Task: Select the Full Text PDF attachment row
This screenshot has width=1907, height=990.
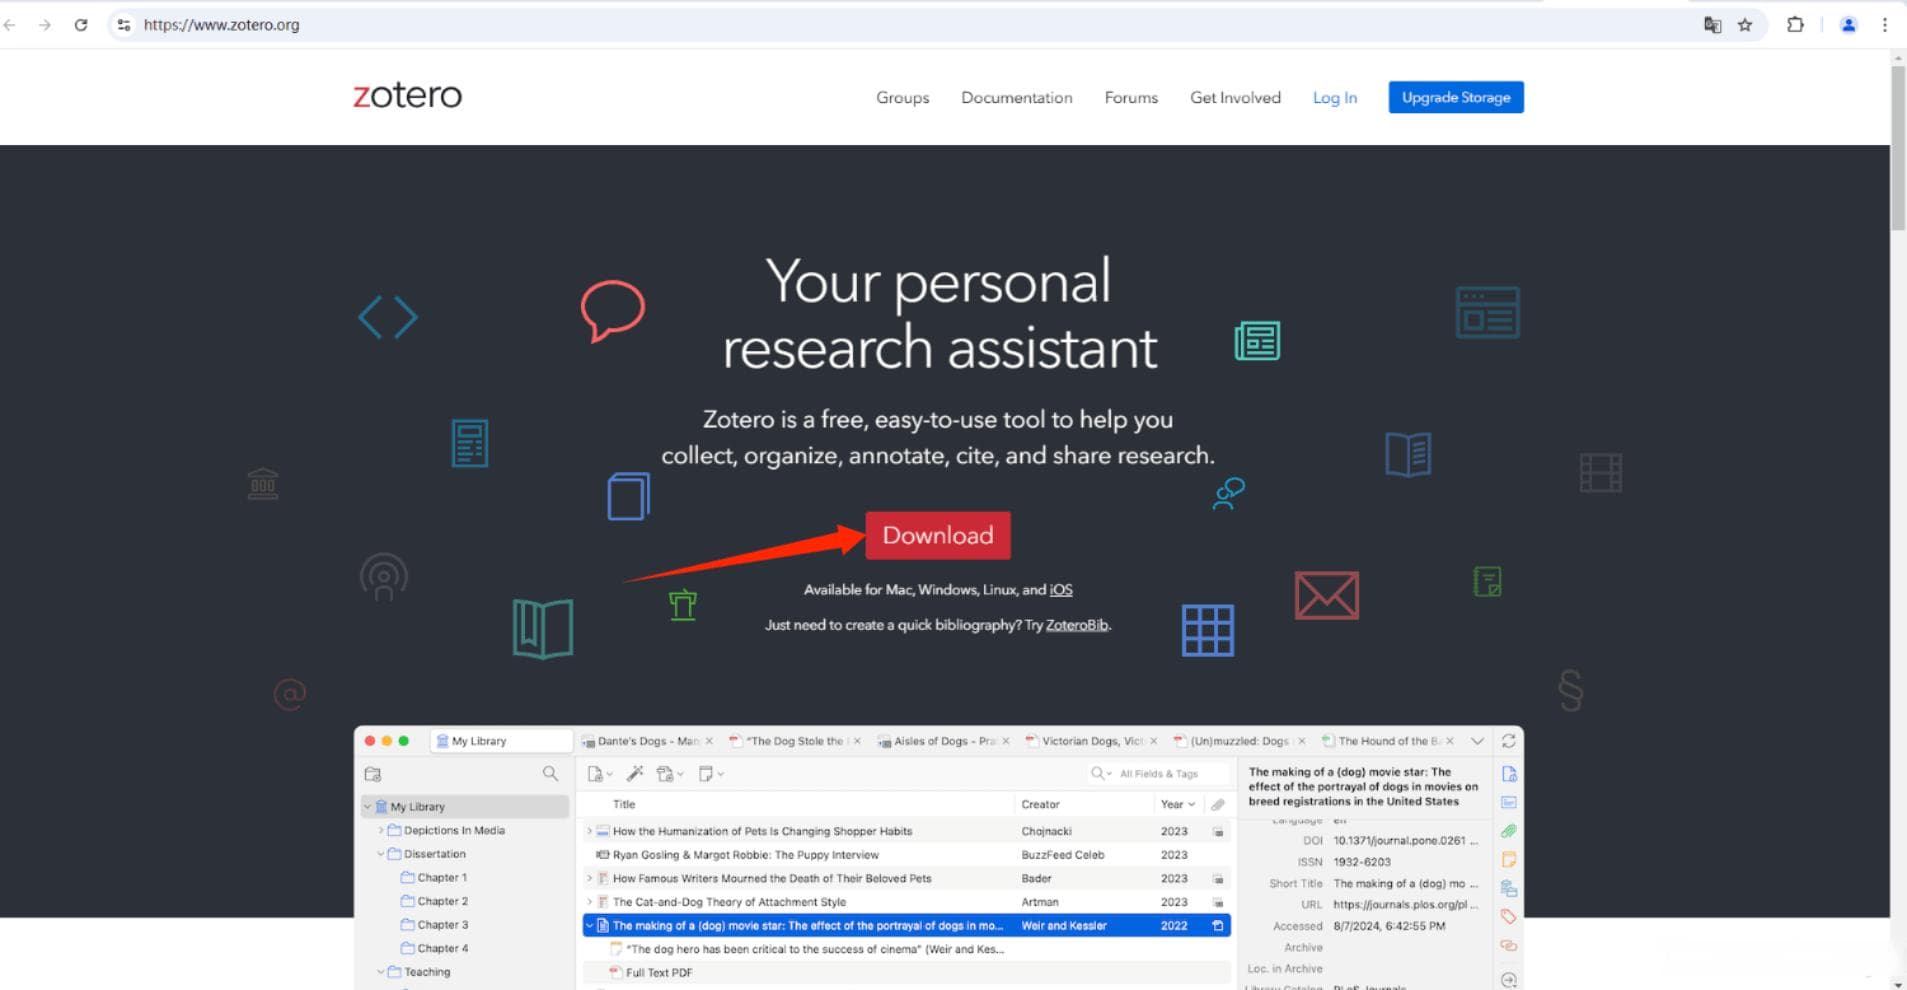Action: pyautogui.click(x=906, y=972)
